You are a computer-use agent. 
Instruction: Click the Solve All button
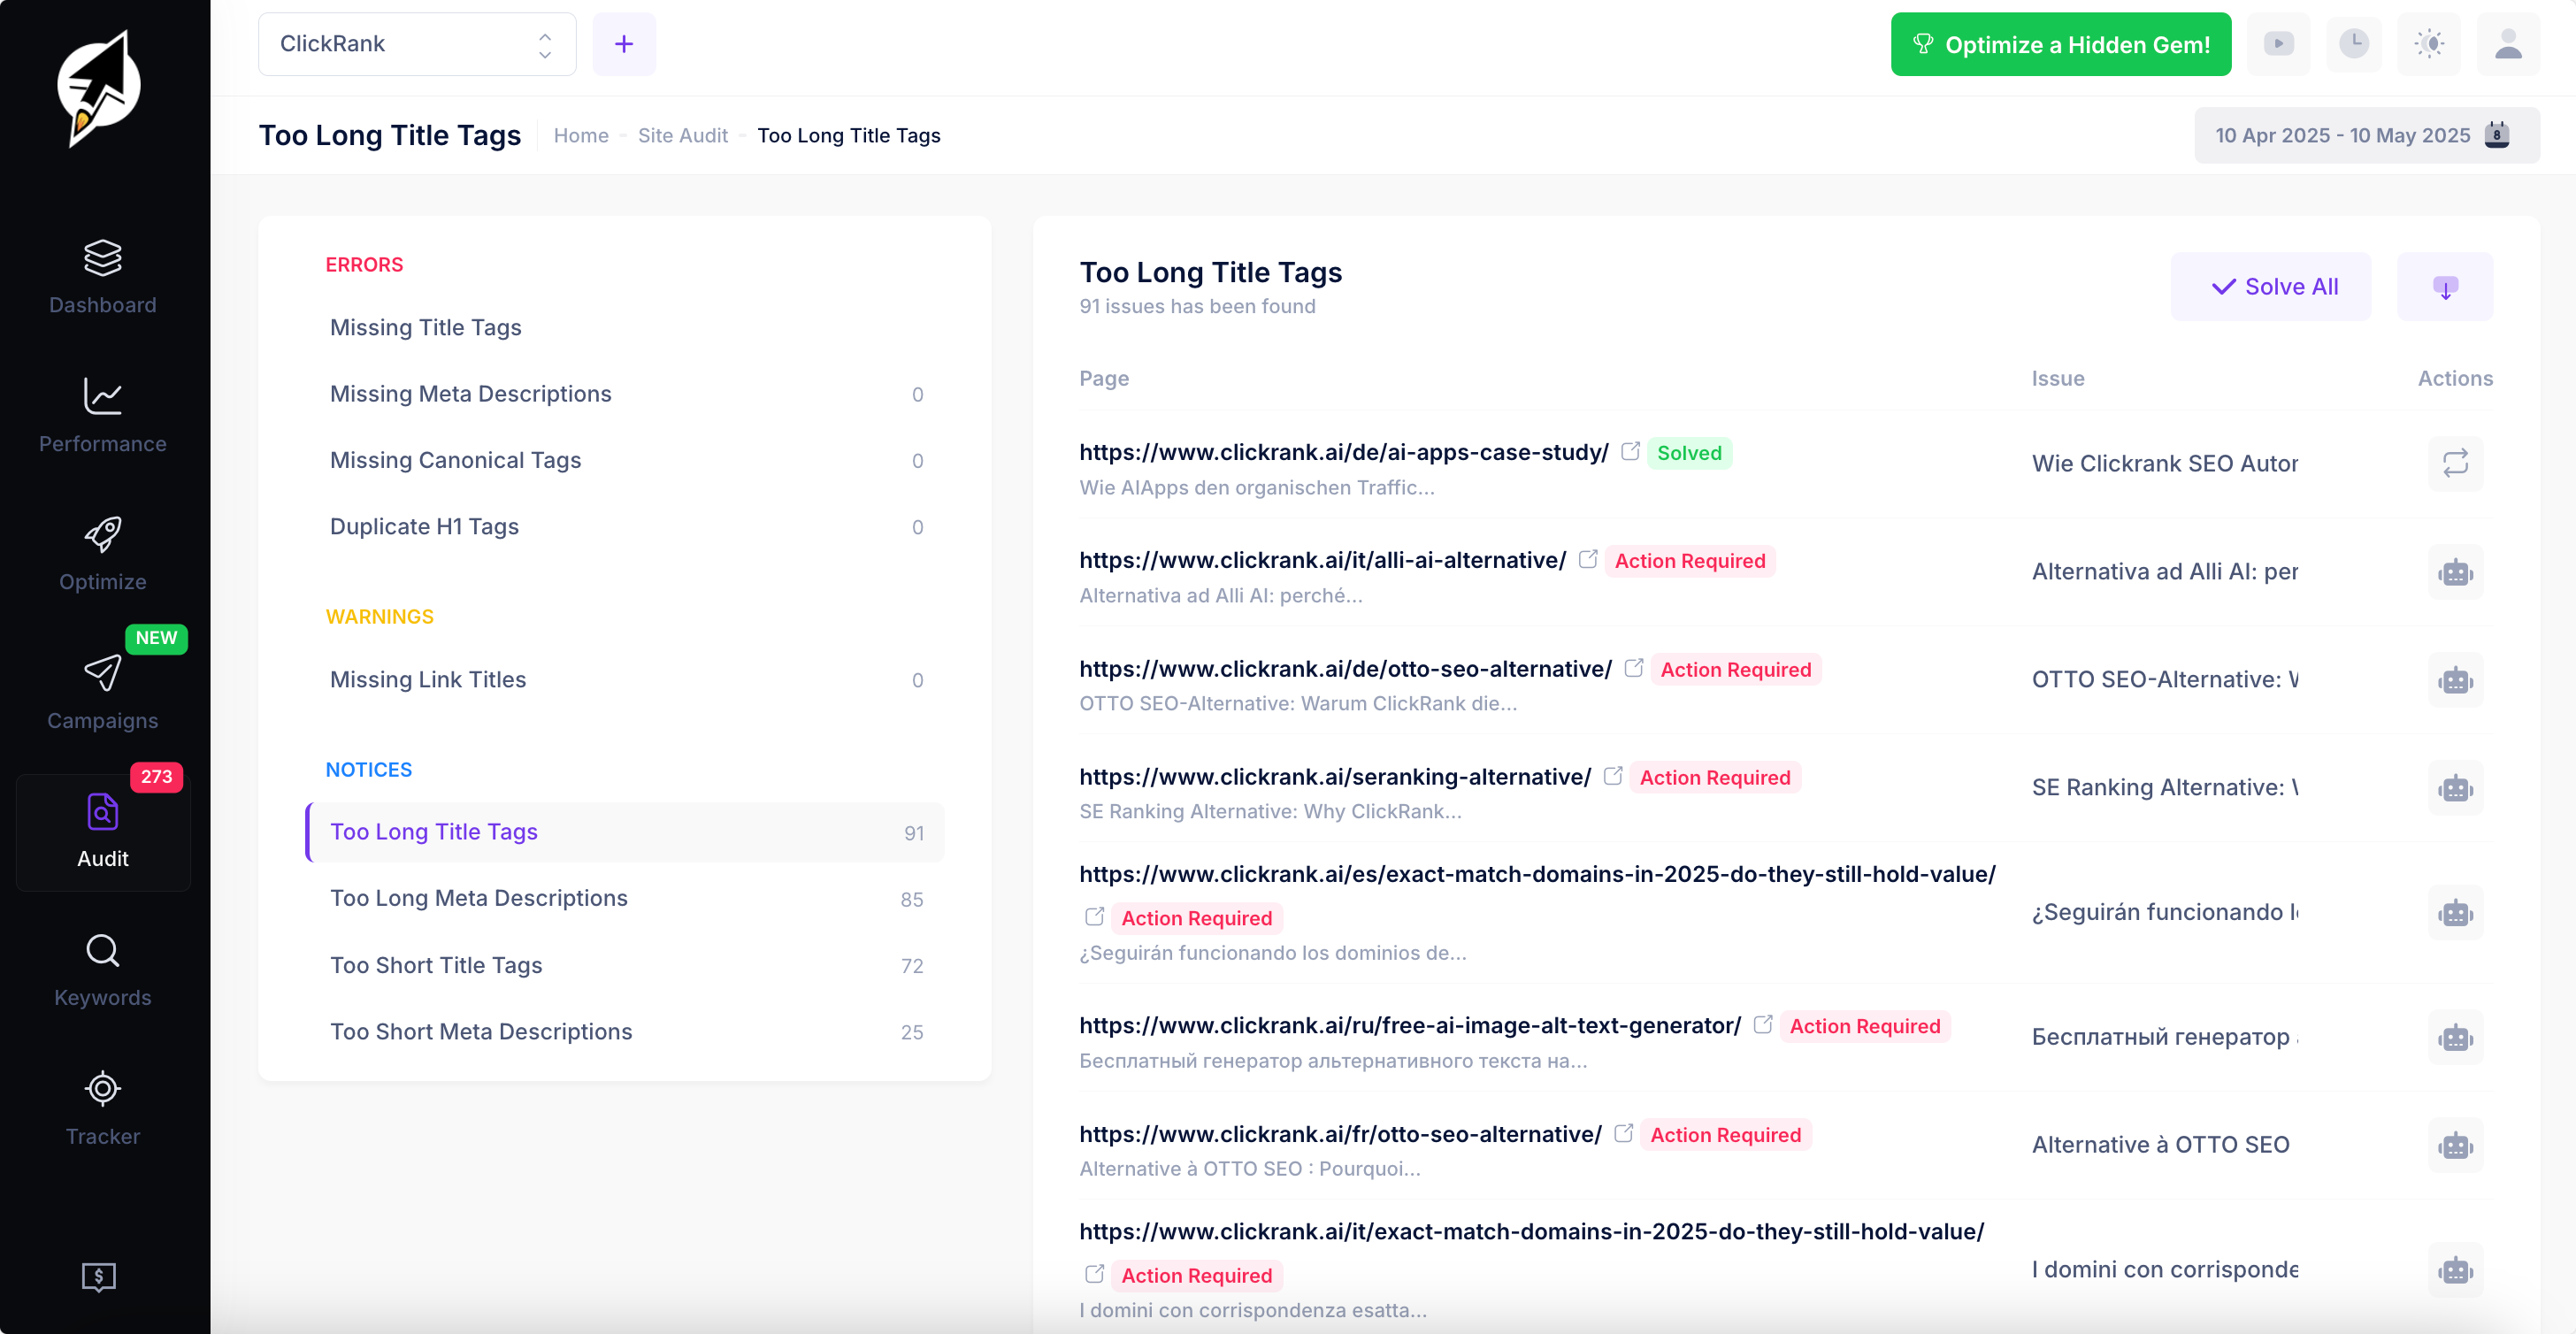point(2271,287)
